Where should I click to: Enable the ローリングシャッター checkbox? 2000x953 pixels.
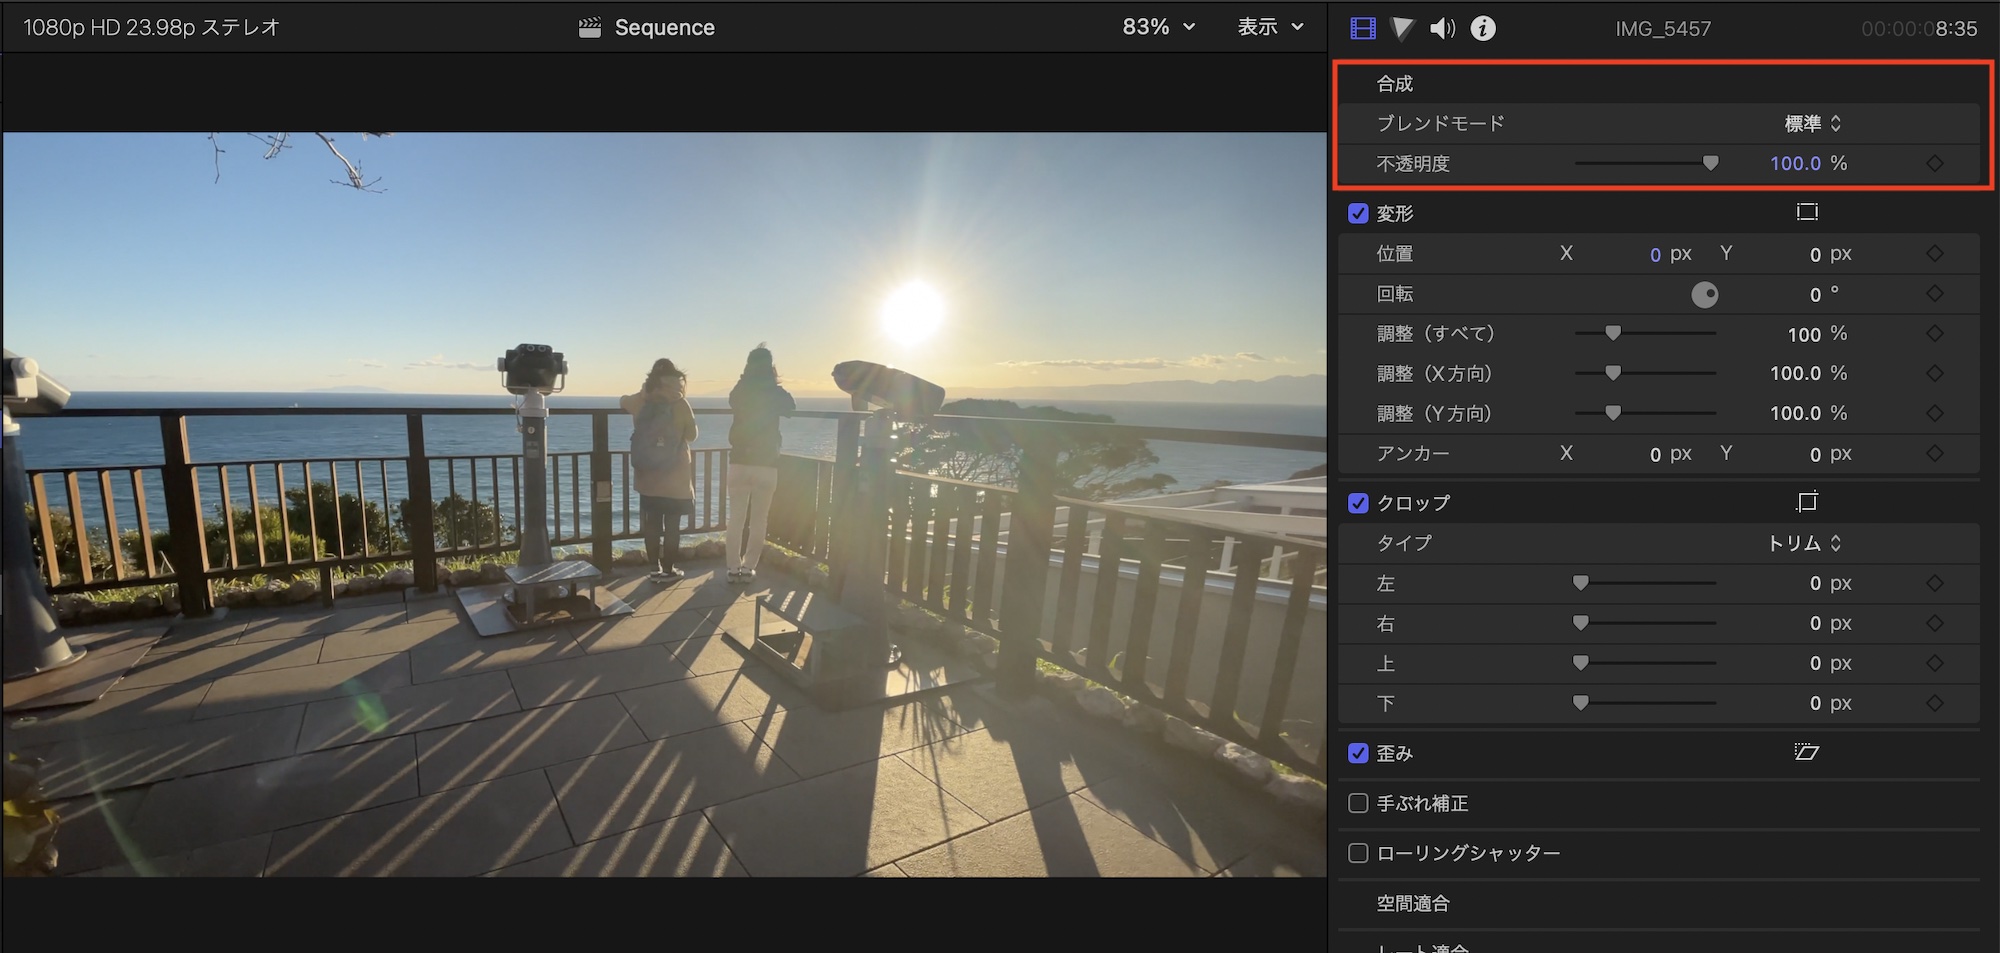point(1358,853)
